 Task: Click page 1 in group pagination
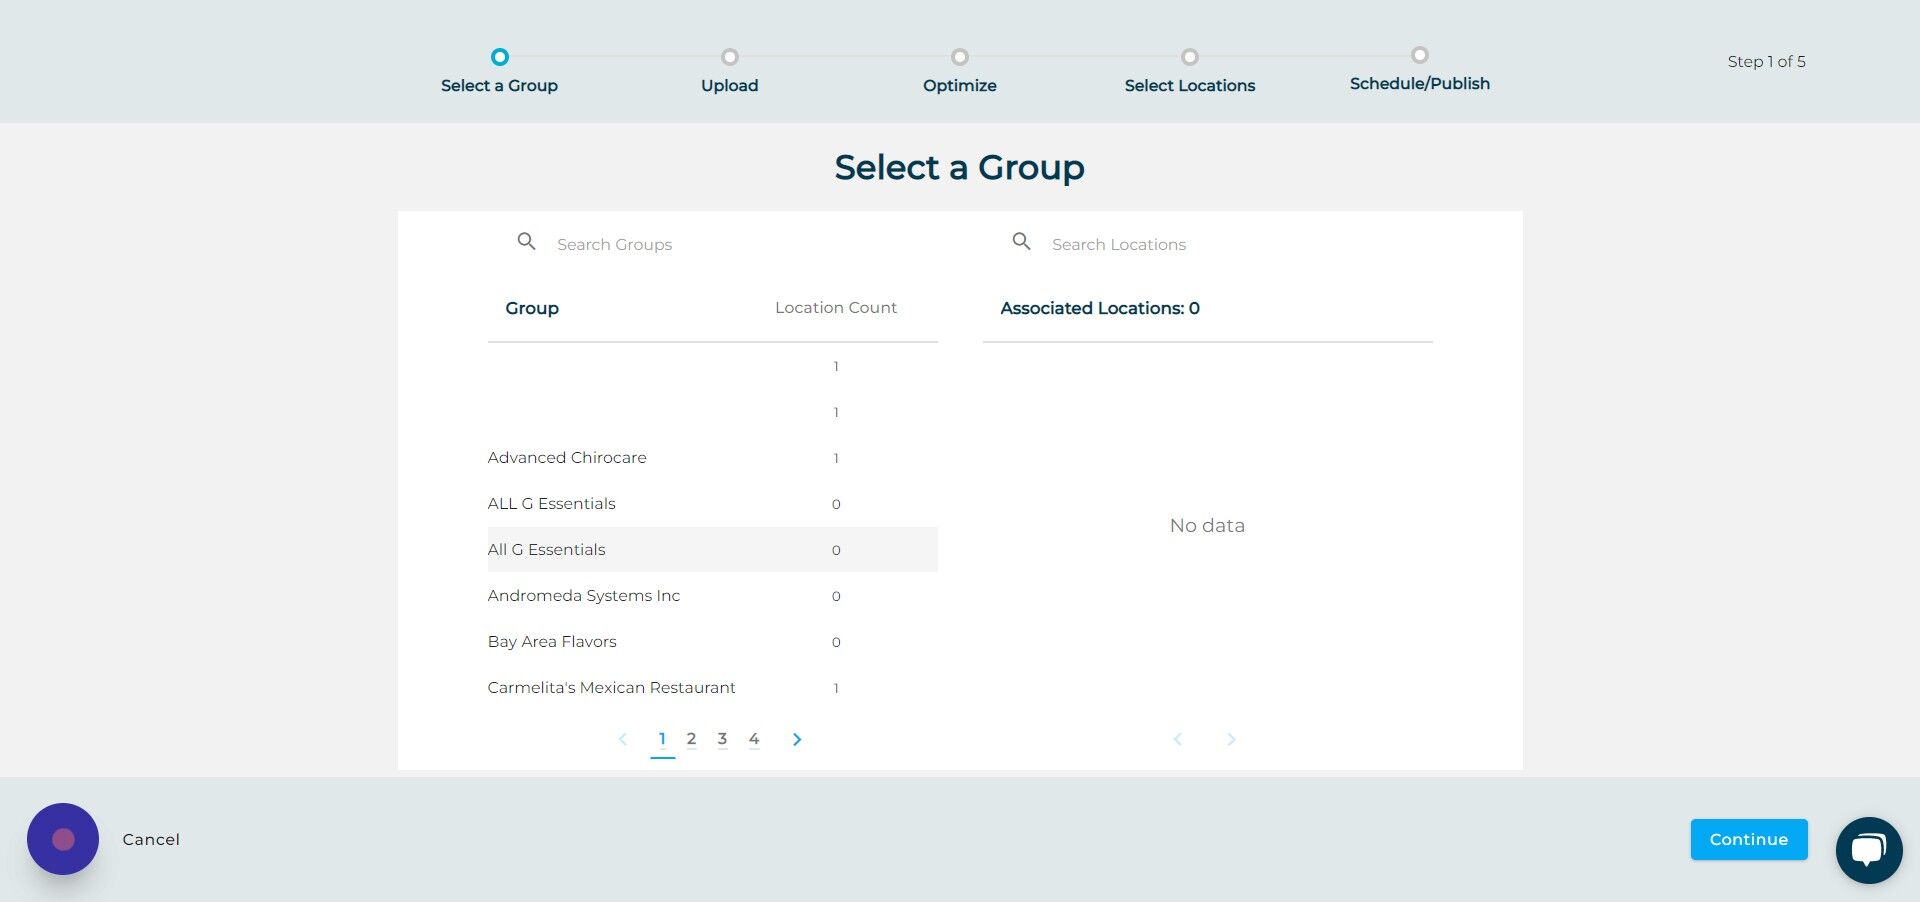tap(662, 739)
